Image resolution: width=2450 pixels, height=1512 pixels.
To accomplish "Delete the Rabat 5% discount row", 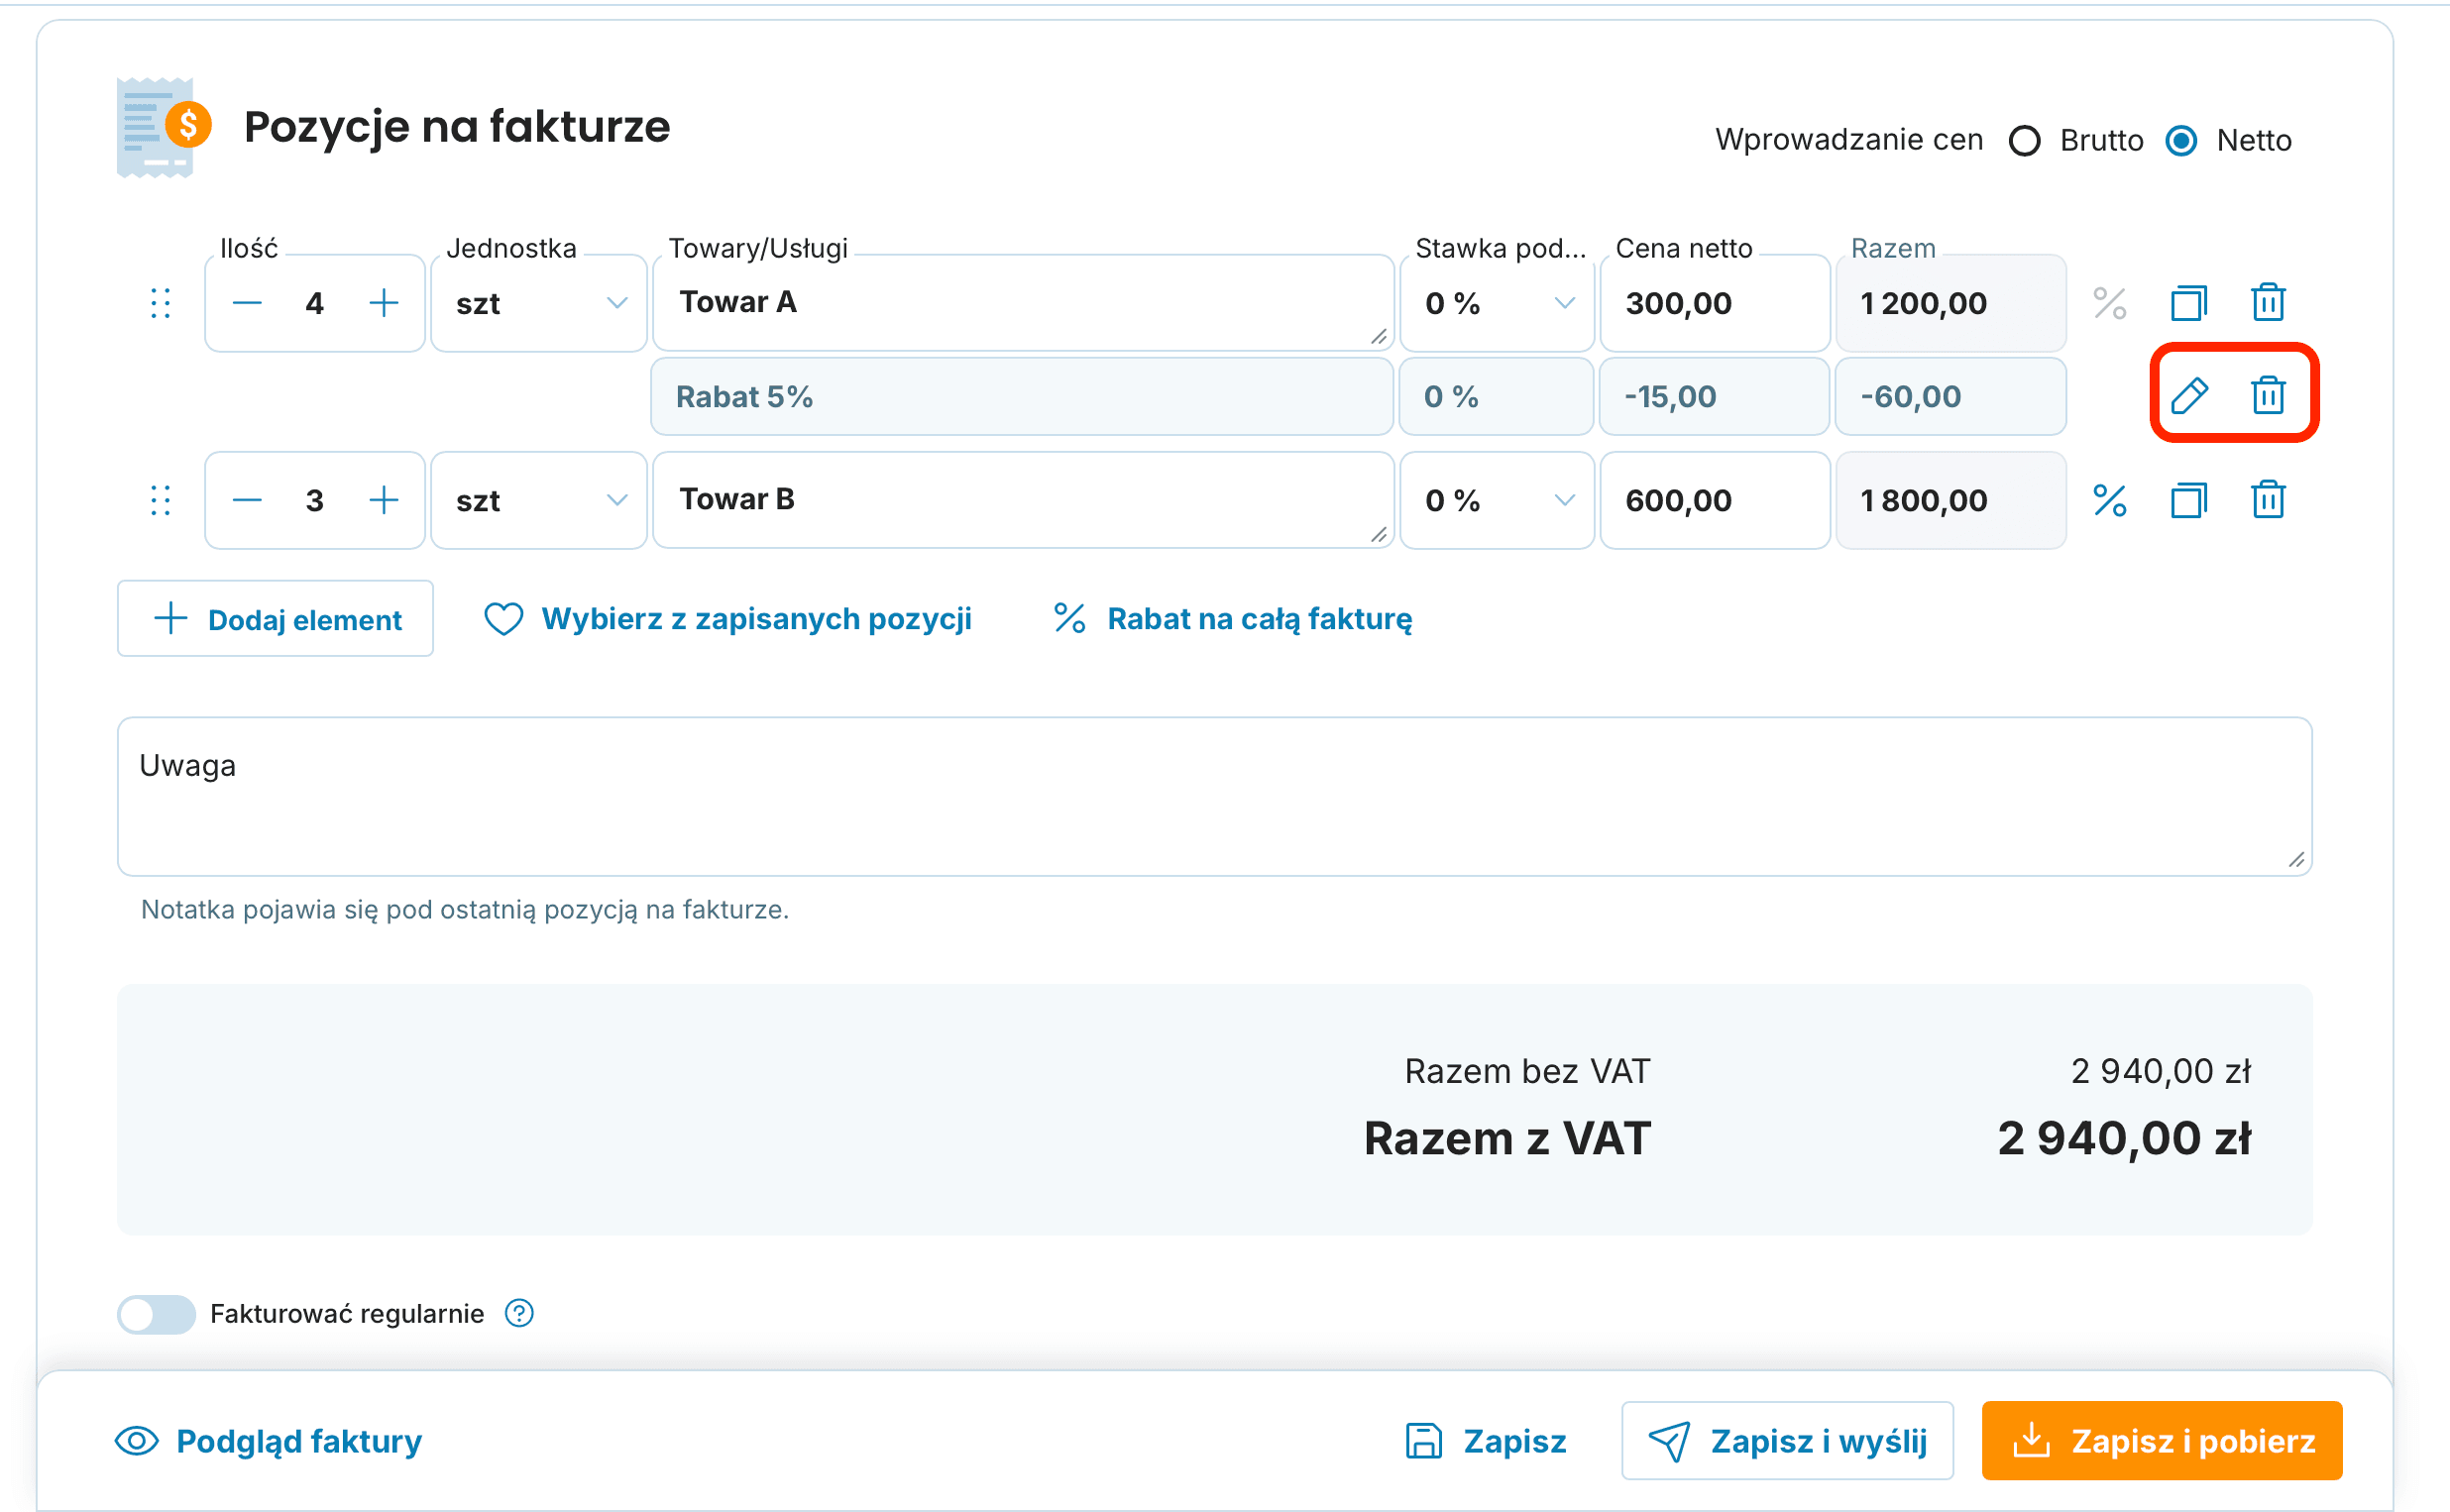I will (2267, 395).
